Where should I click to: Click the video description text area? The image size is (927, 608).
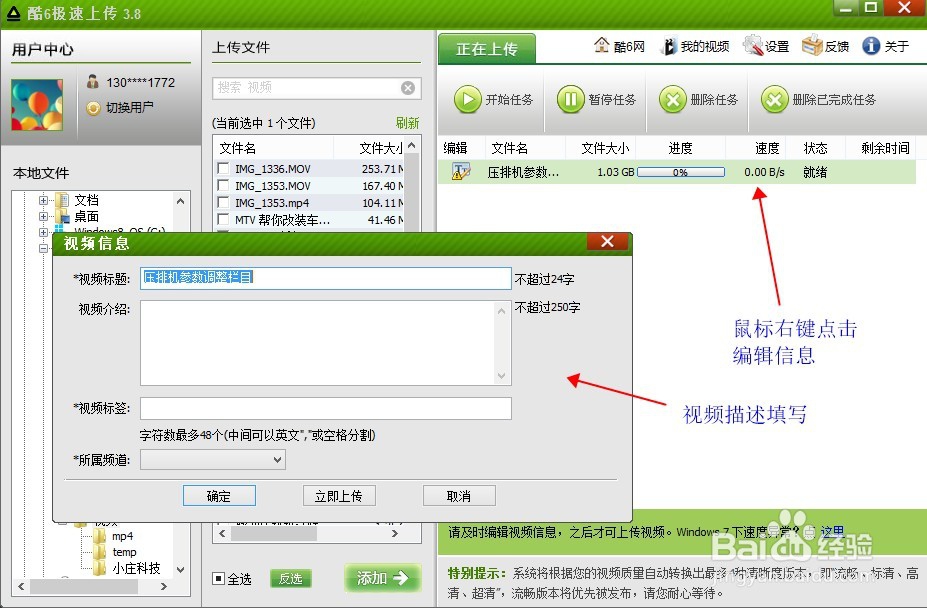[326, 343]
